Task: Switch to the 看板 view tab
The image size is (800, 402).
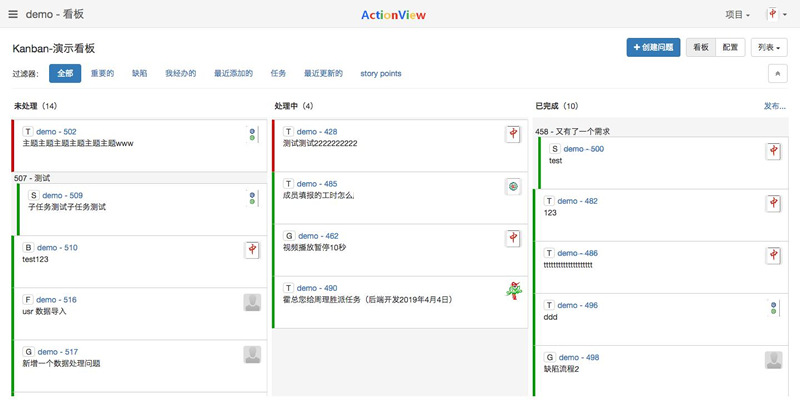Action: (700, 47)
